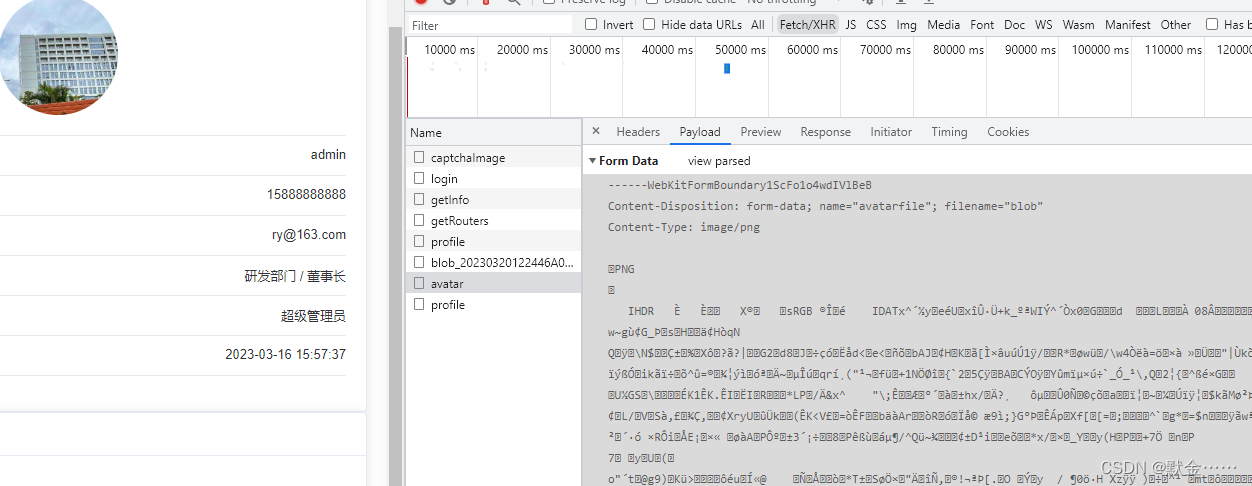Click the blue request bar in timeline
The width and height of the screenshot is (1252, 486).
pos(727,68)
